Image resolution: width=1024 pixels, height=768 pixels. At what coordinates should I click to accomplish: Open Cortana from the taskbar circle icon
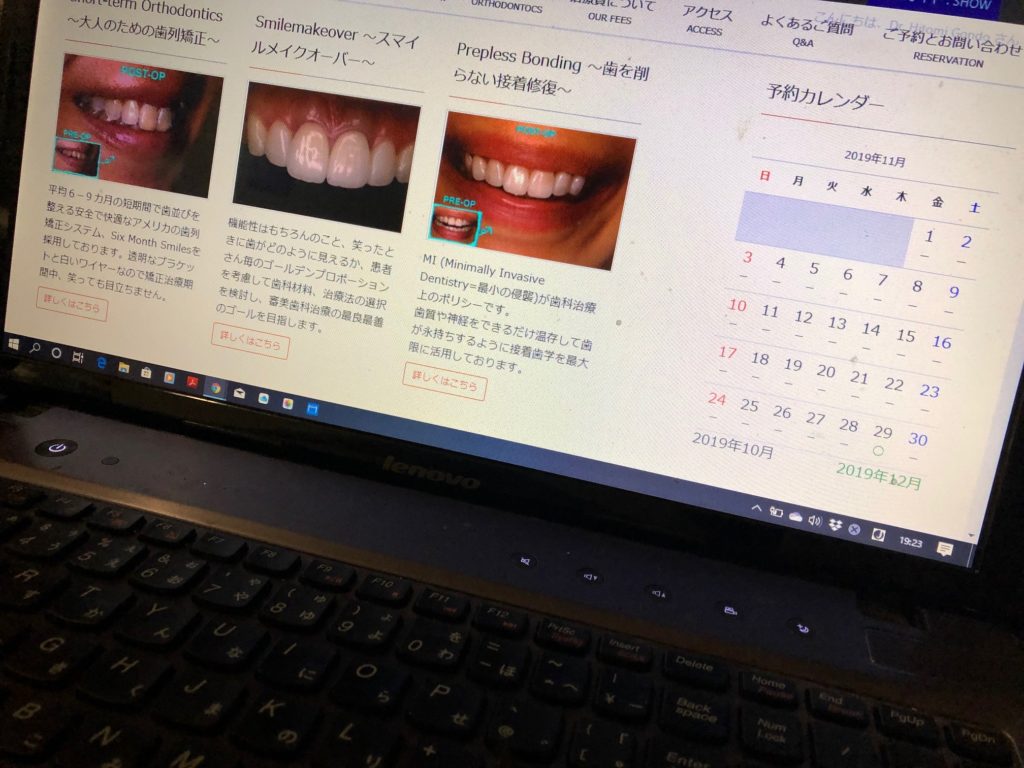click(56, 353)
